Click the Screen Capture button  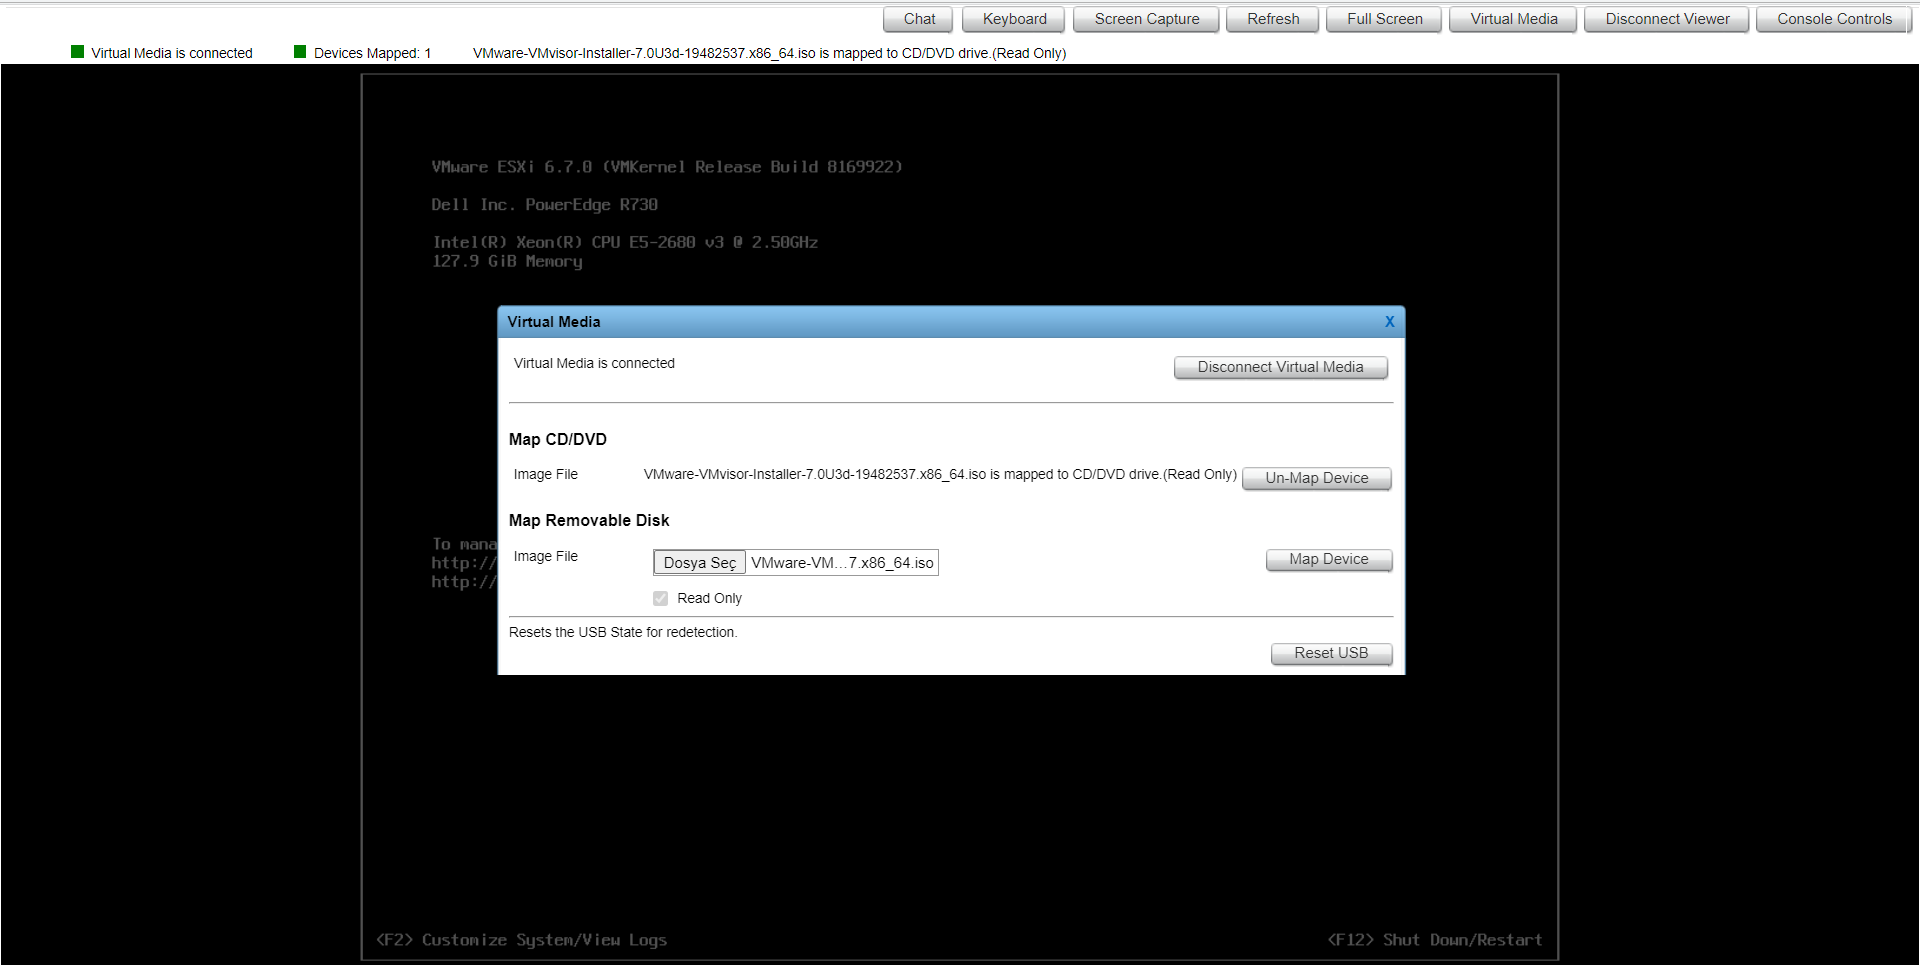[x=1146, y=19]
